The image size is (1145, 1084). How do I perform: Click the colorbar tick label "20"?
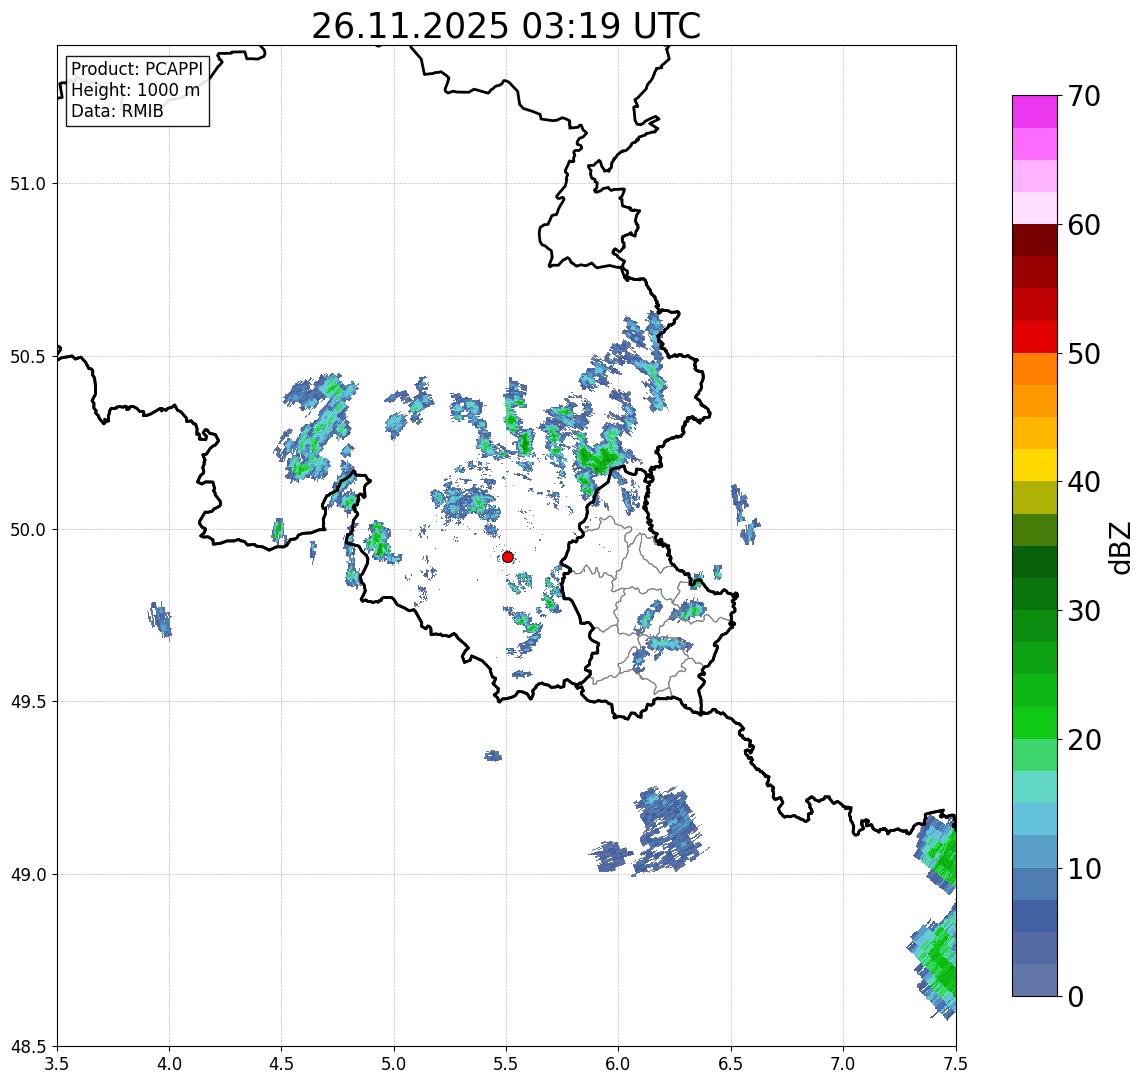coord(1084,740)
